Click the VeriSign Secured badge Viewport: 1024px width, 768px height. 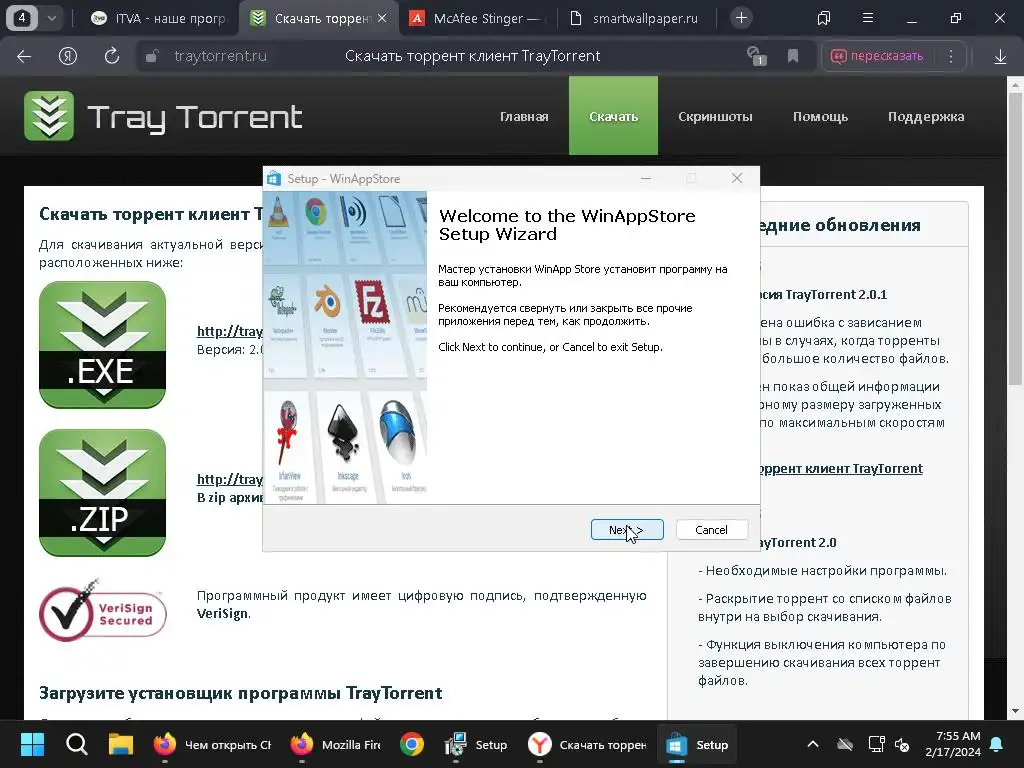tap(103, 610)
